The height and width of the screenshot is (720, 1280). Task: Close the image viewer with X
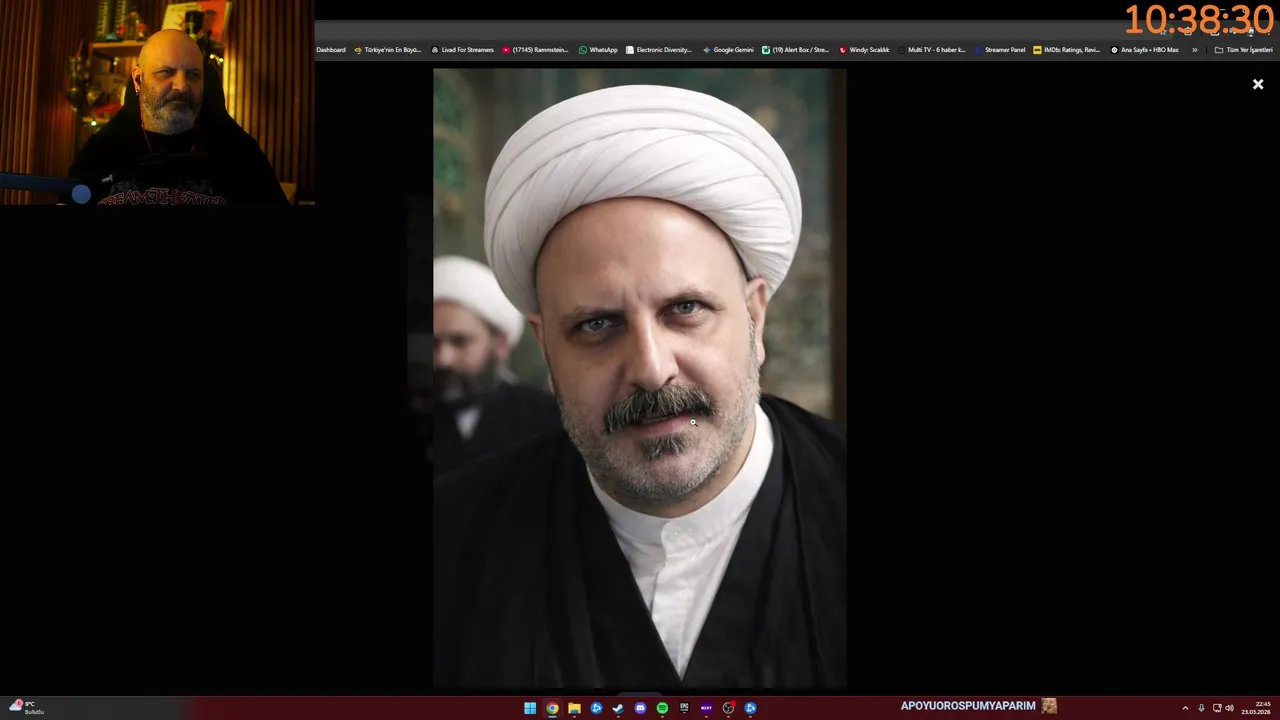pos(1258,84)
